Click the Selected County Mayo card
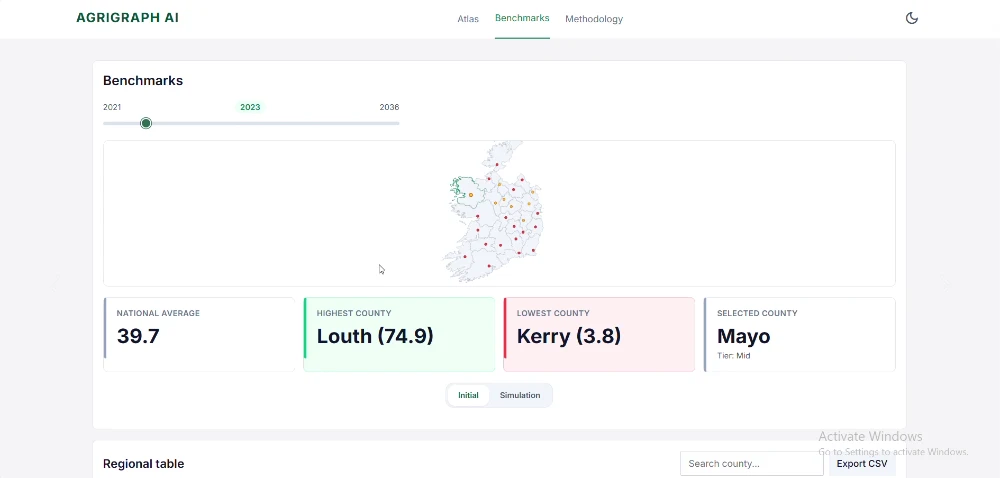This screenshot has height=478, width=1000. coord(799,334)
